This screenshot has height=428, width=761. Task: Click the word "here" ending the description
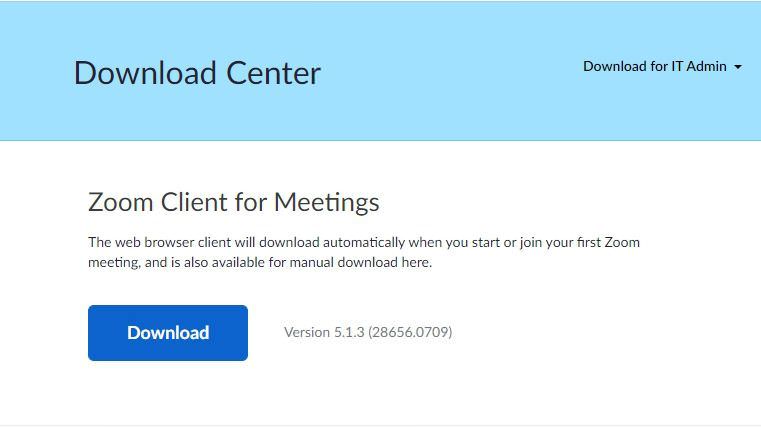point(416,263)
